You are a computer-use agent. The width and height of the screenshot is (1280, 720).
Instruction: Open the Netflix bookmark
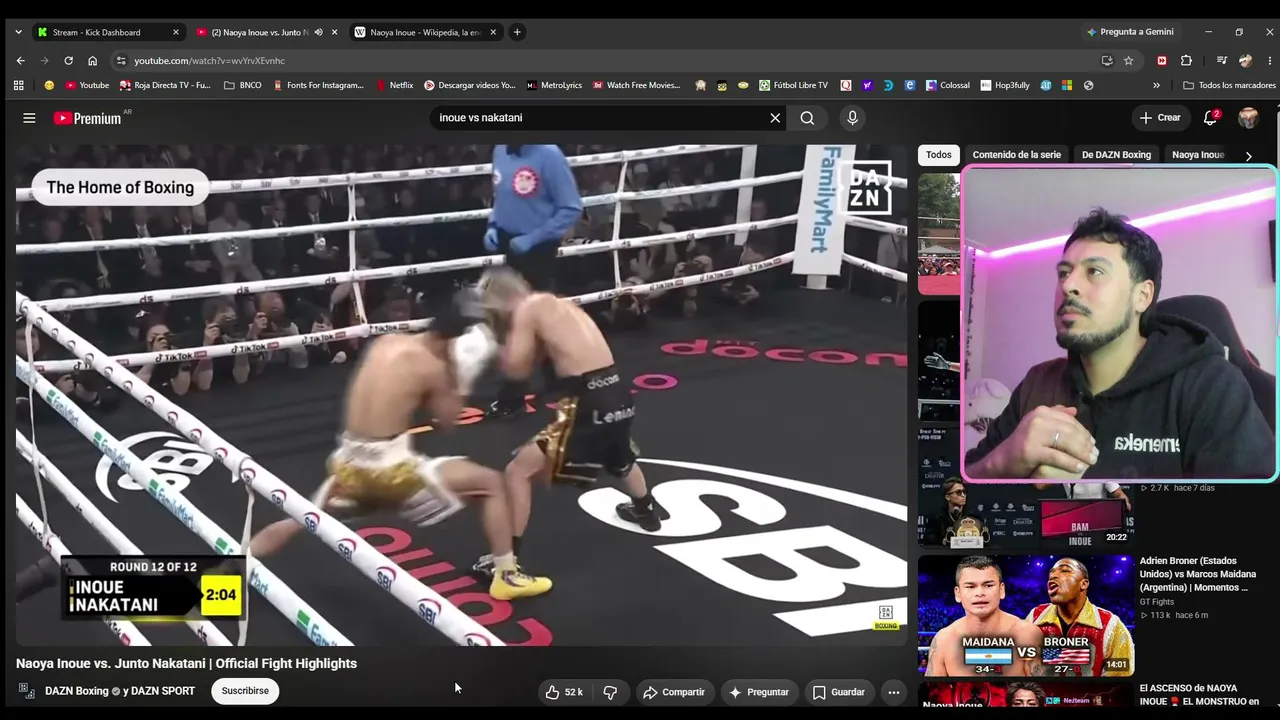point(394,85)
